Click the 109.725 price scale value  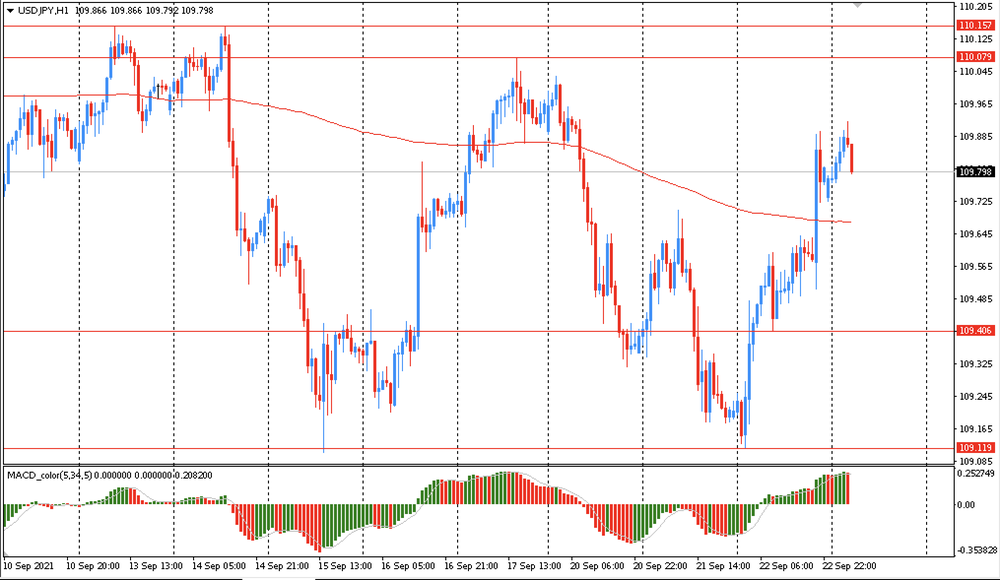point(976,202)
